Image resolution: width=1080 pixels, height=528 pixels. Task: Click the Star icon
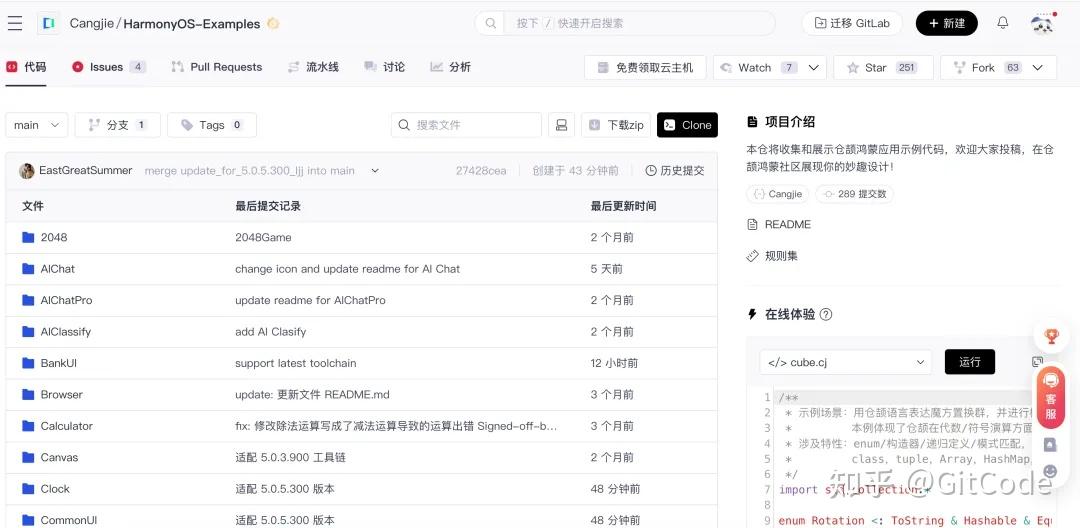853,67
